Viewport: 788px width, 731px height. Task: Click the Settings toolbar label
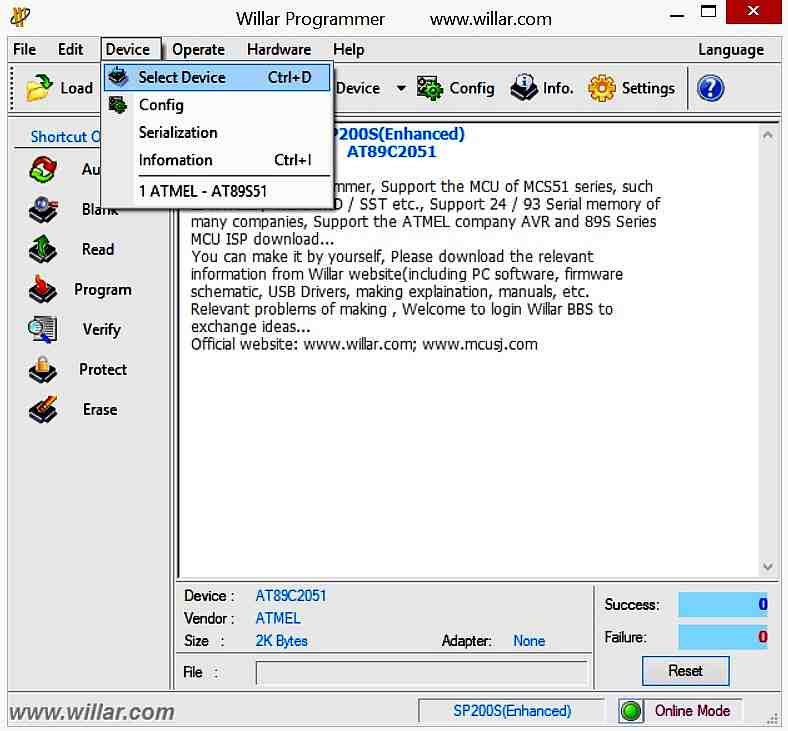coord(648,88)
